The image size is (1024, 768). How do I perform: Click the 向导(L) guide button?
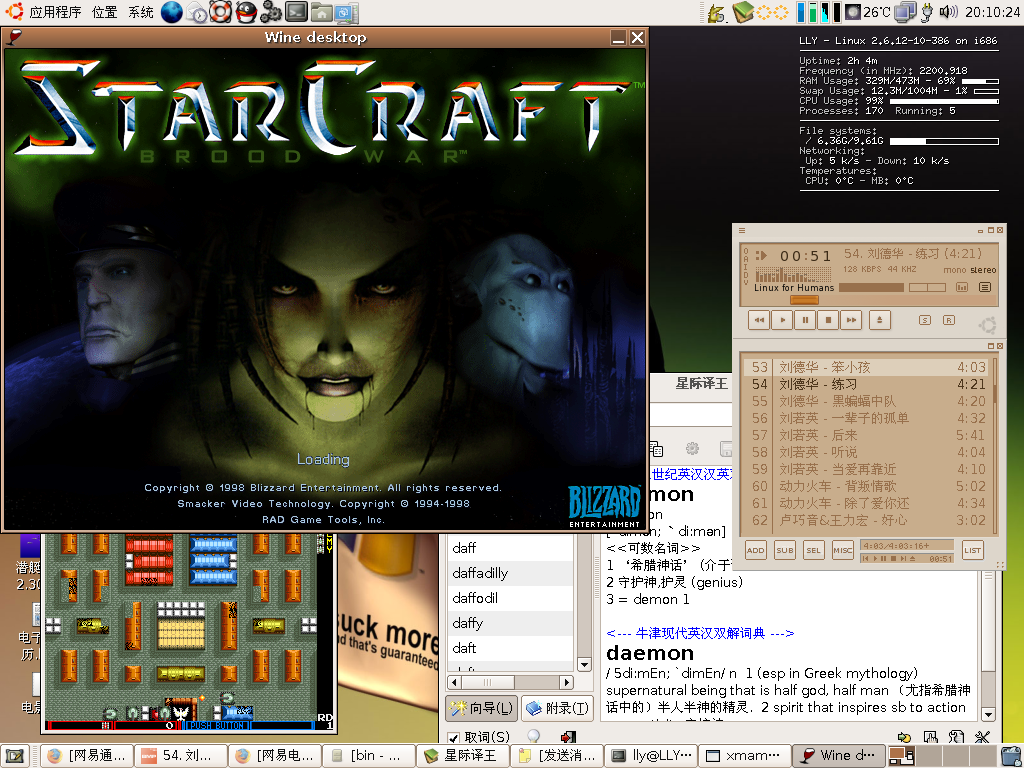point(482,708)
